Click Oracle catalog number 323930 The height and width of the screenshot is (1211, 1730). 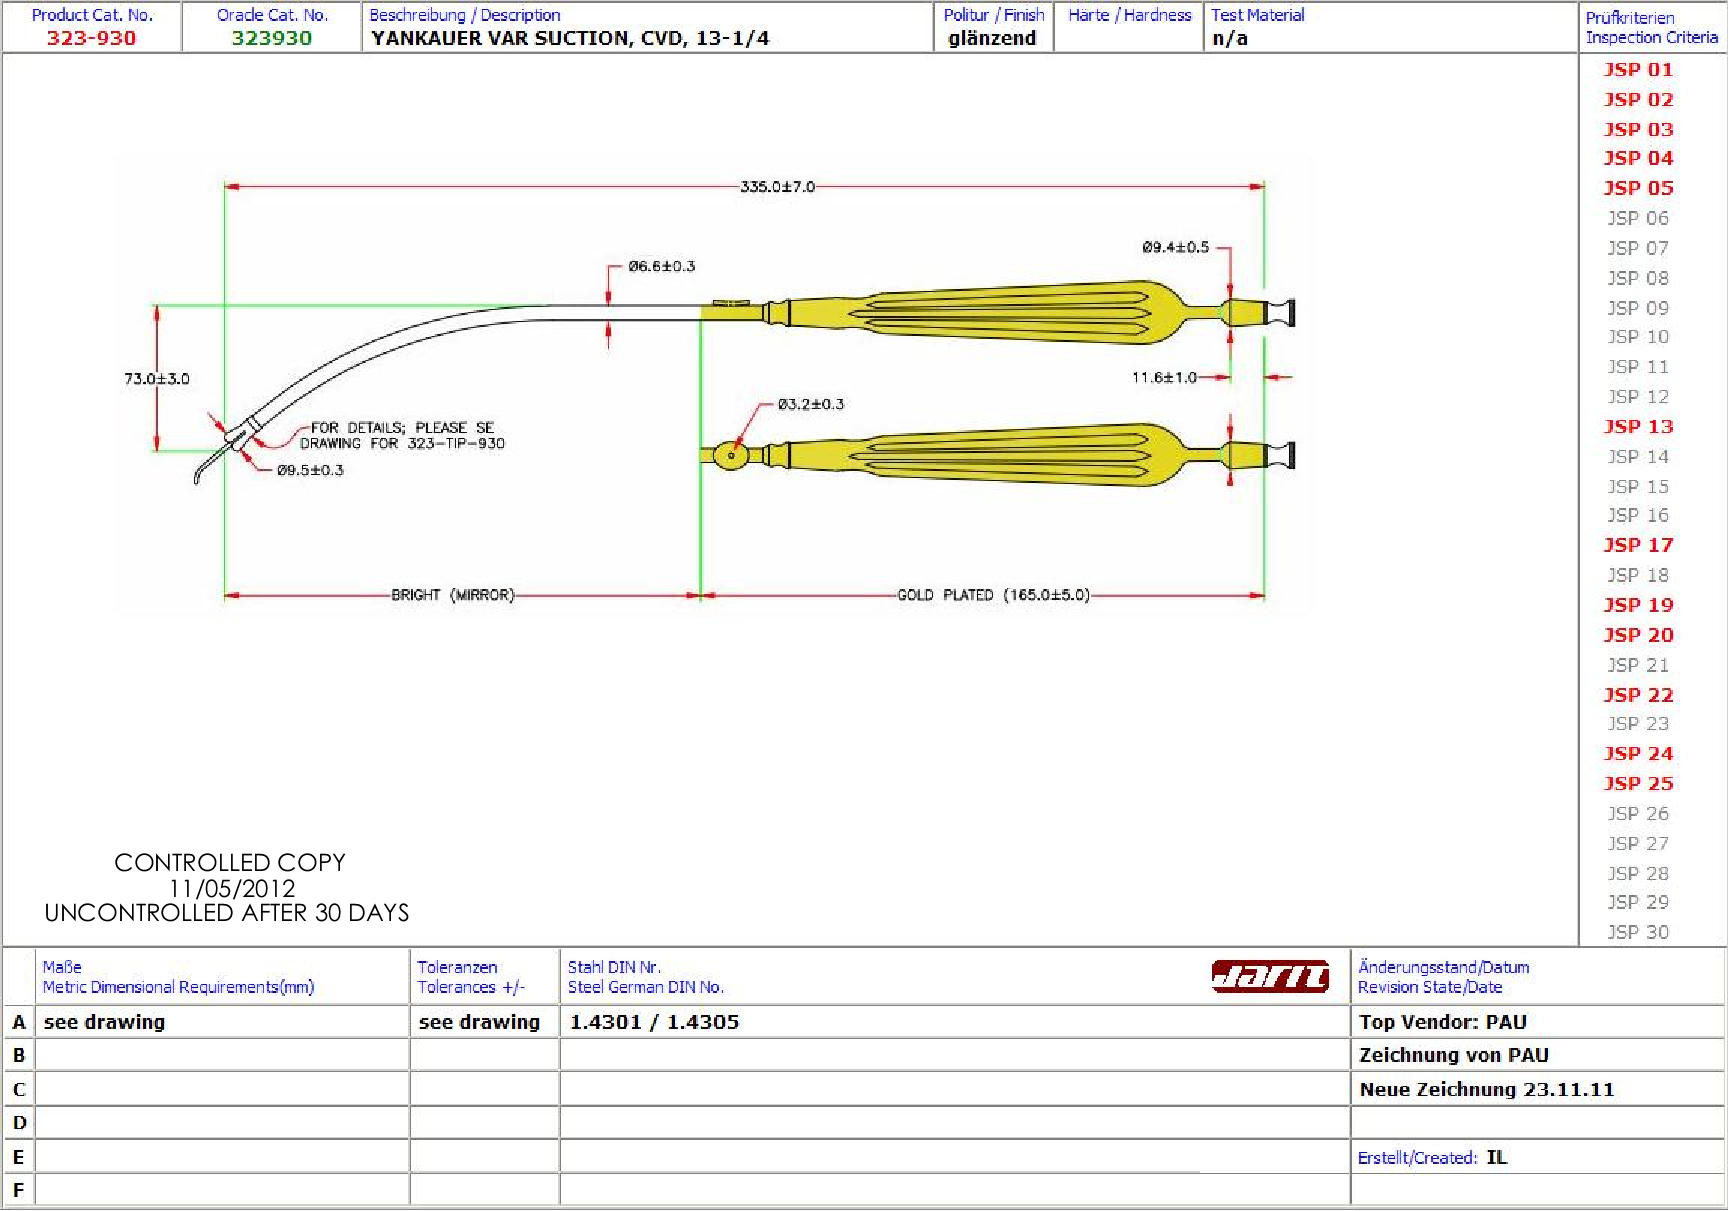(x=272, y=38)
